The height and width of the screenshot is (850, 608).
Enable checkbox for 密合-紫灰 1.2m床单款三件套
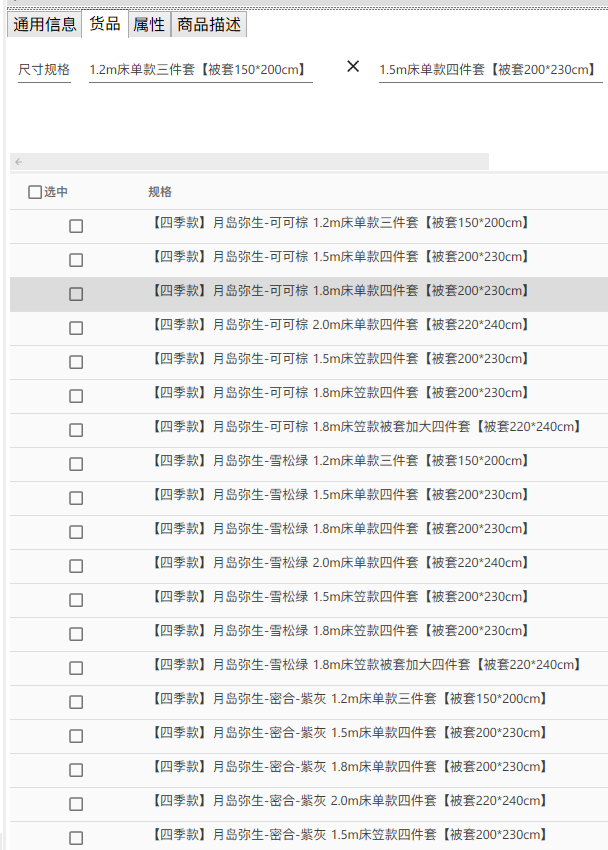pos(76,702)
